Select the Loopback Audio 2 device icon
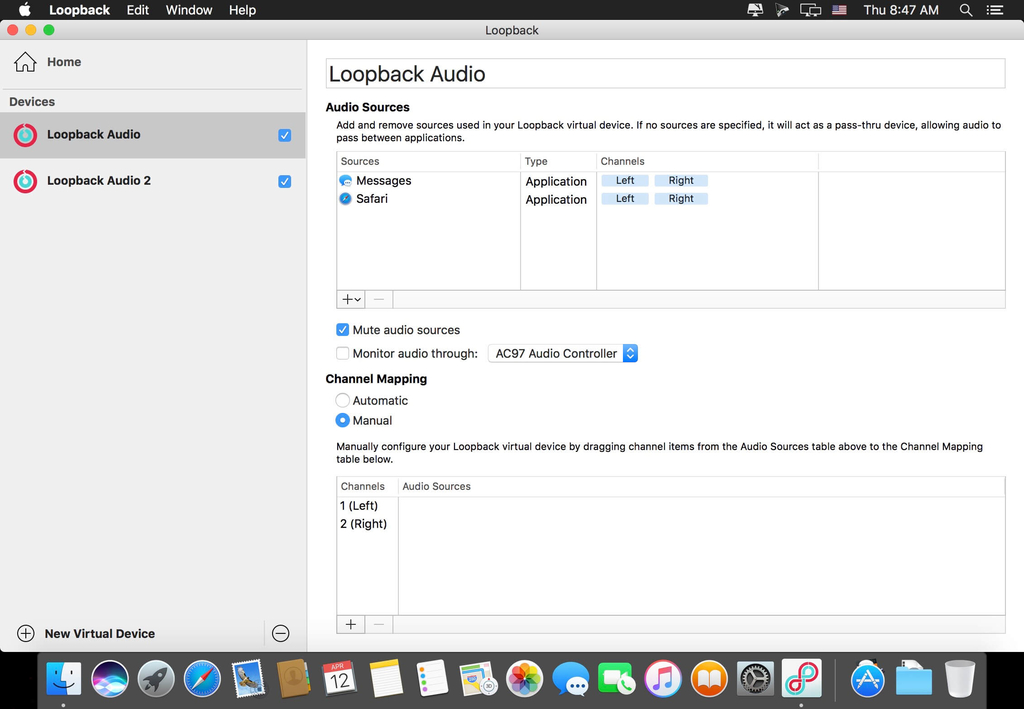Screen dimensions: 1024x709 point(25,181)
